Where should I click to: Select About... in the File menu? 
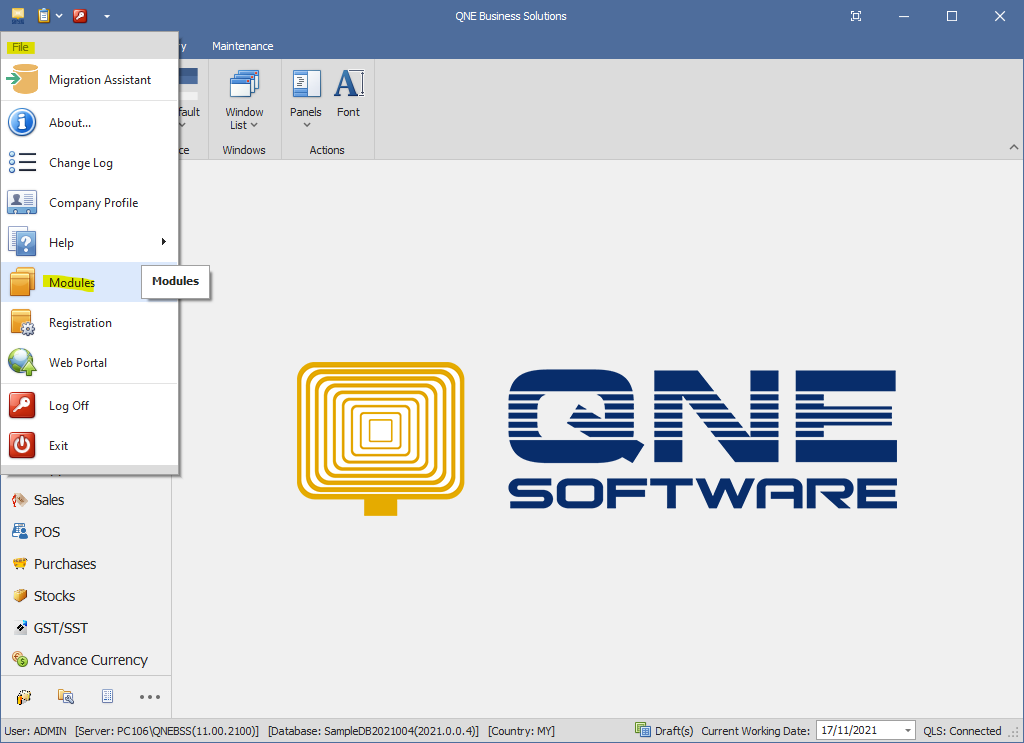pos(89,123)
